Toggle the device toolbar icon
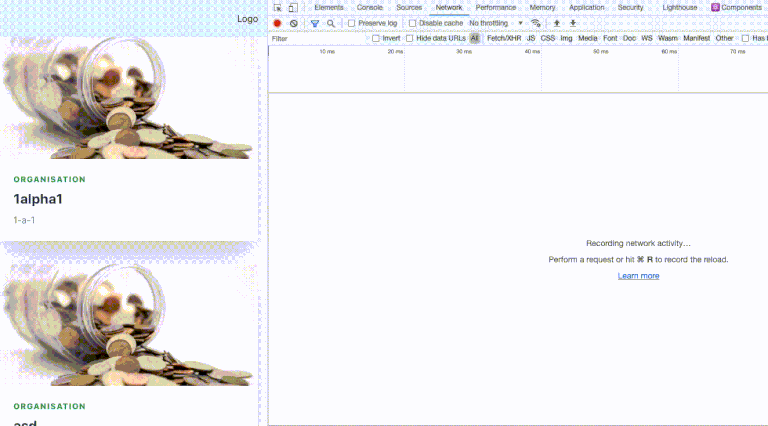This screenshot has width=768, height=426. (x=293, y=8)
